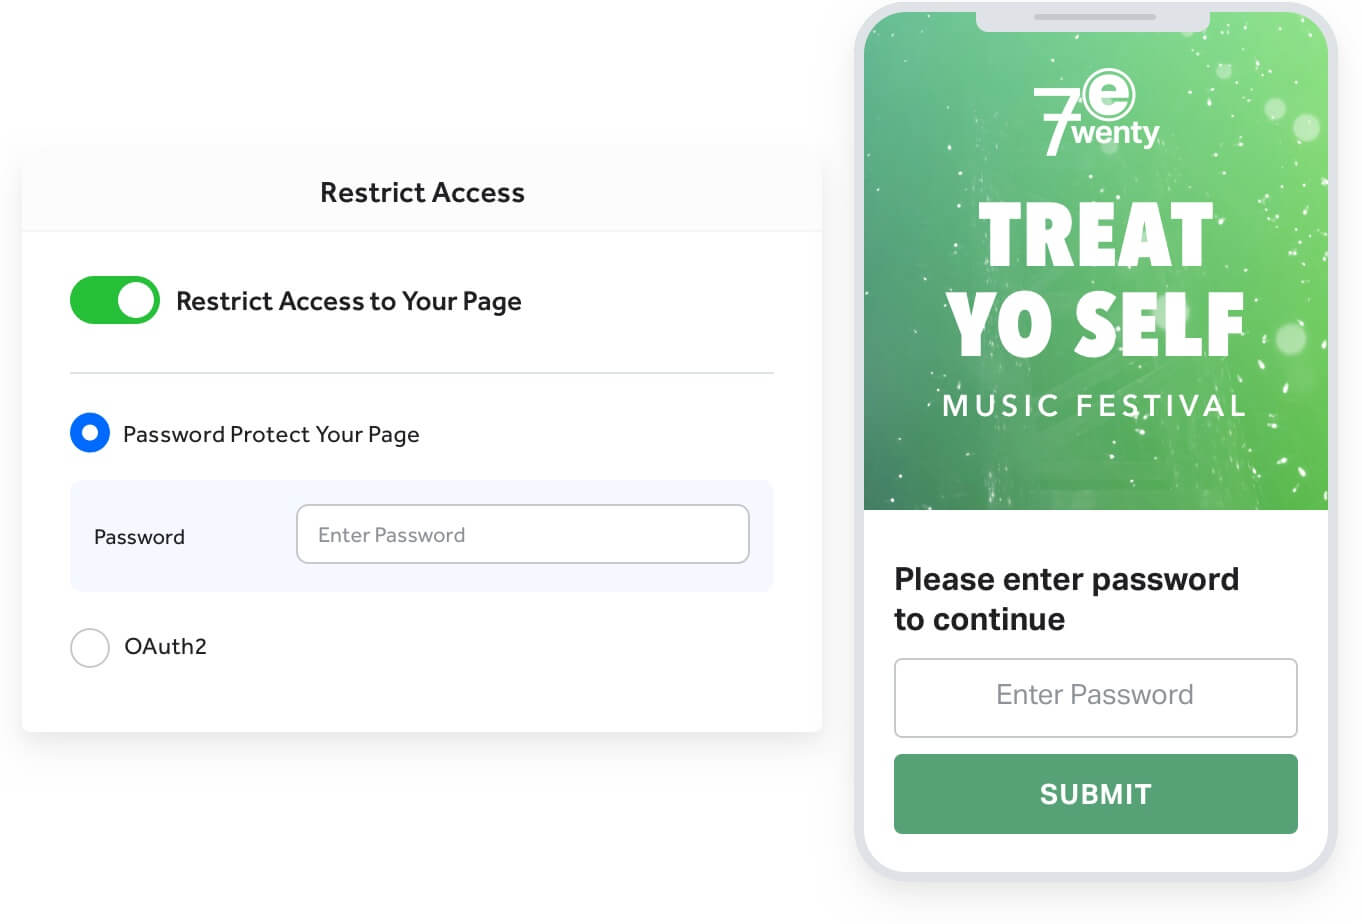Click the MUSIC FESTIVAL subtitle
Image resolution: width=1362 pixels, height=924 pixels.
click(x=1095, y=406)
